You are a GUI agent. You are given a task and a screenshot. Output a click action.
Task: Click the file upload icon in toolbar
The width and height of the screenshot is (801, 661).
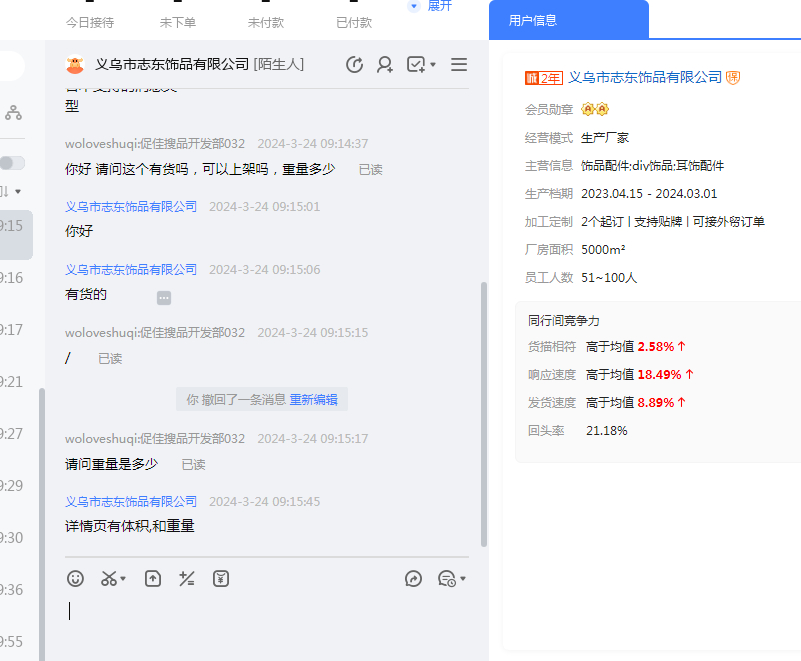coord(153,578)
